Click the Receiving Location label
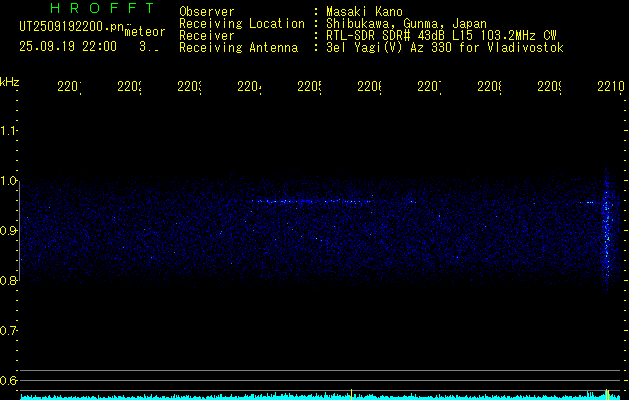 tap(242, 24)
